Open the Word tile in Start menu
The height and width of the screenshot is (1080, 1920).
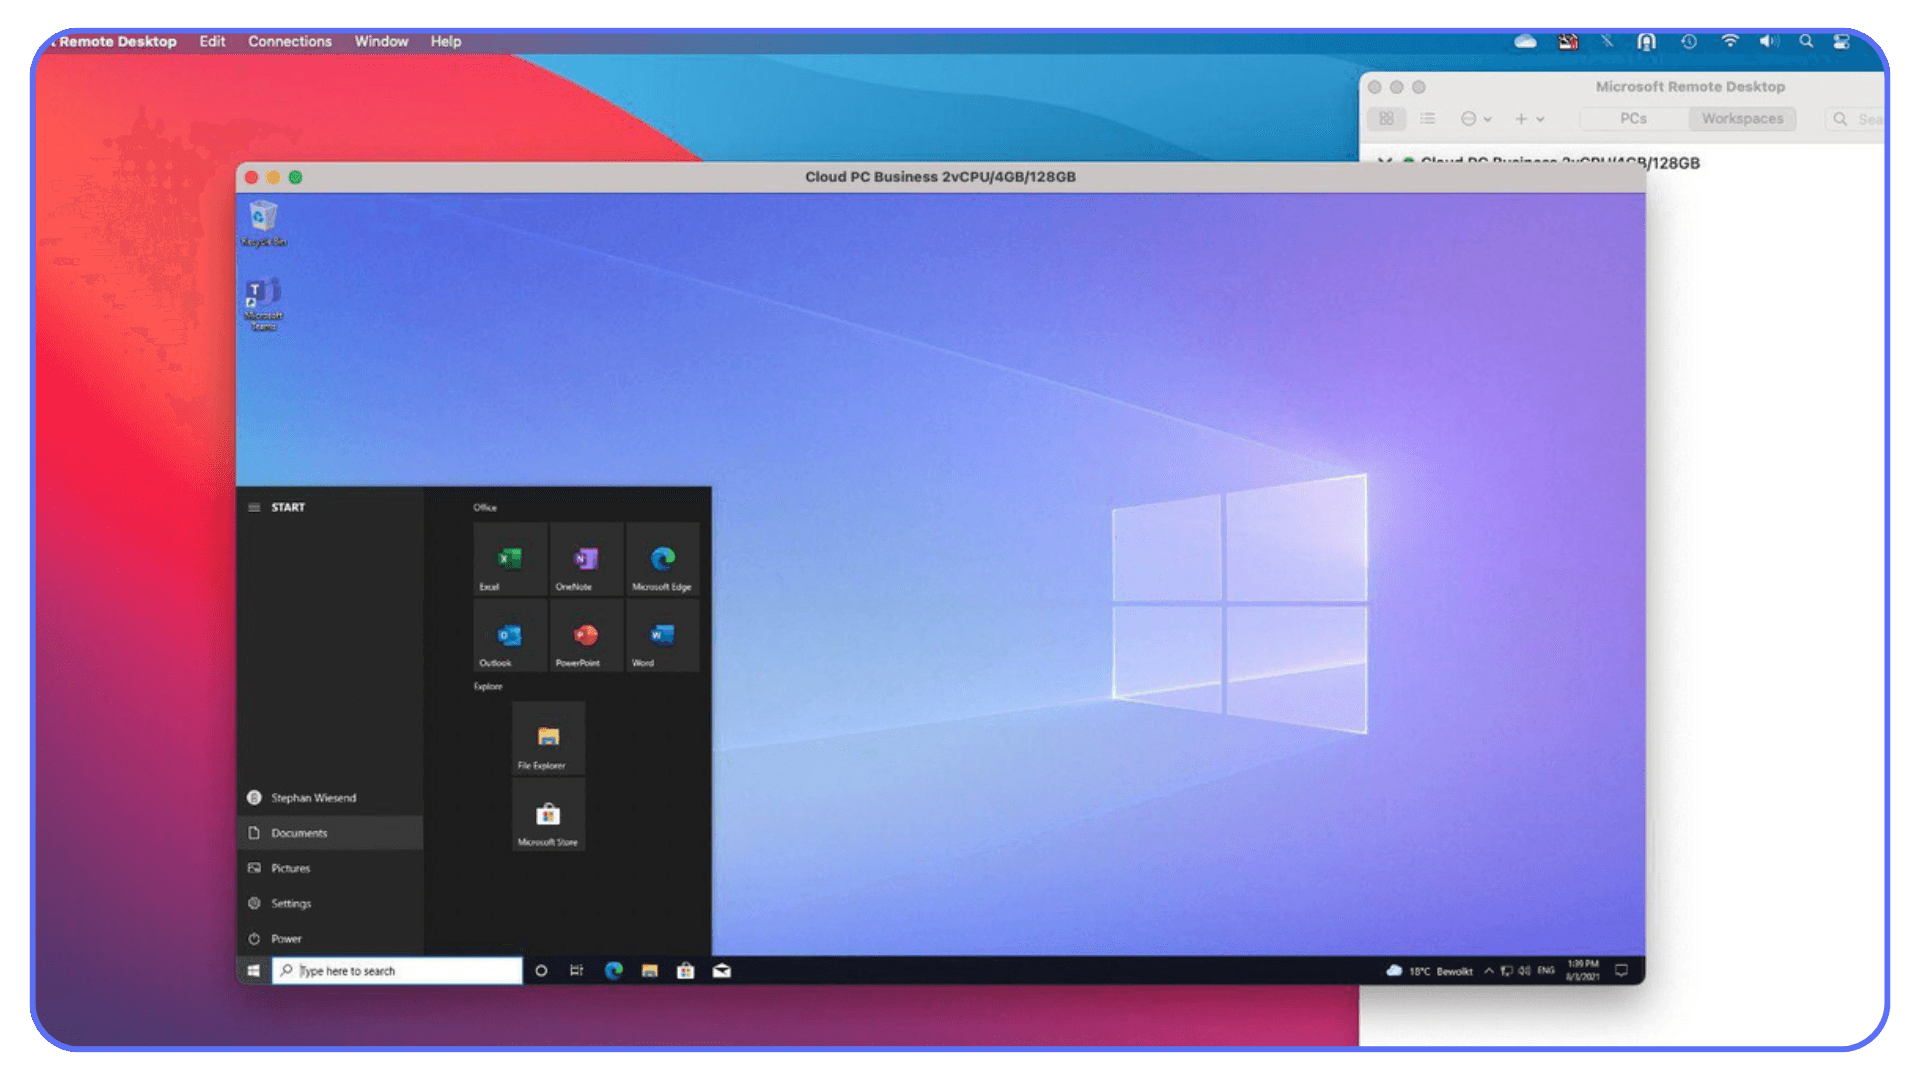coord(662,635)
